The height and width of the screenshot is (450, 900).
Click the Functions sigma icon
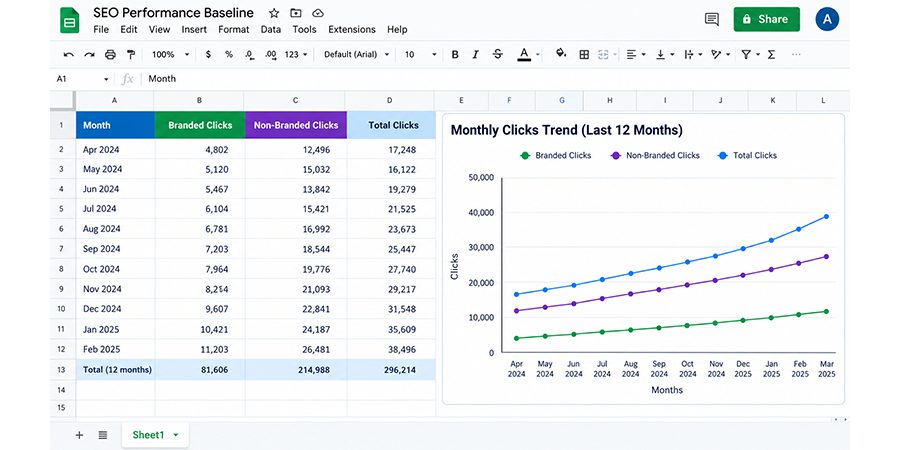[x=771, y=55]
